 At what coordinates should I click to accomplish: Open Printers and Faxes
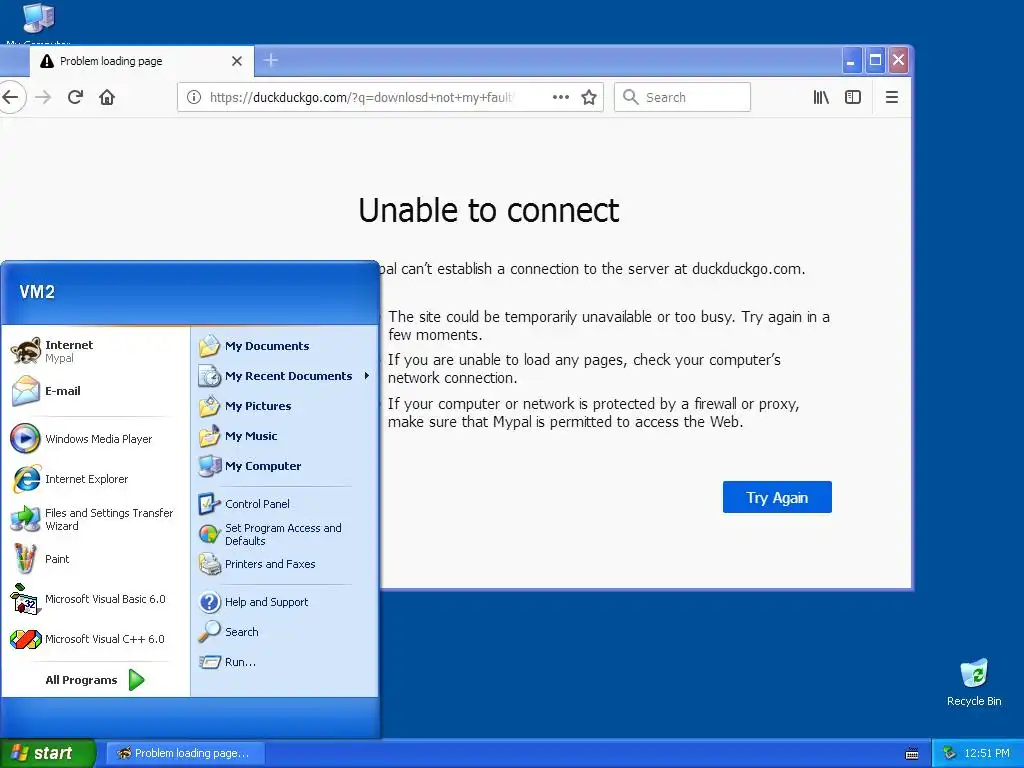(285, 564)
